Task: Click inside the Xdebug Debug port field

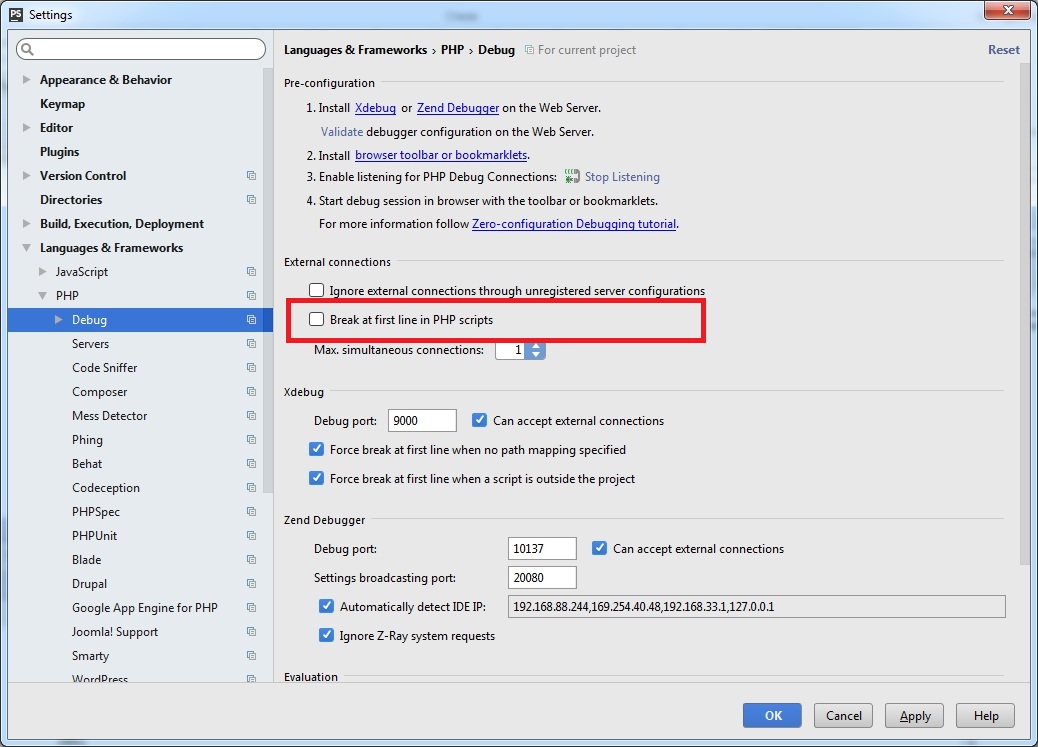Action: (420, 420)
